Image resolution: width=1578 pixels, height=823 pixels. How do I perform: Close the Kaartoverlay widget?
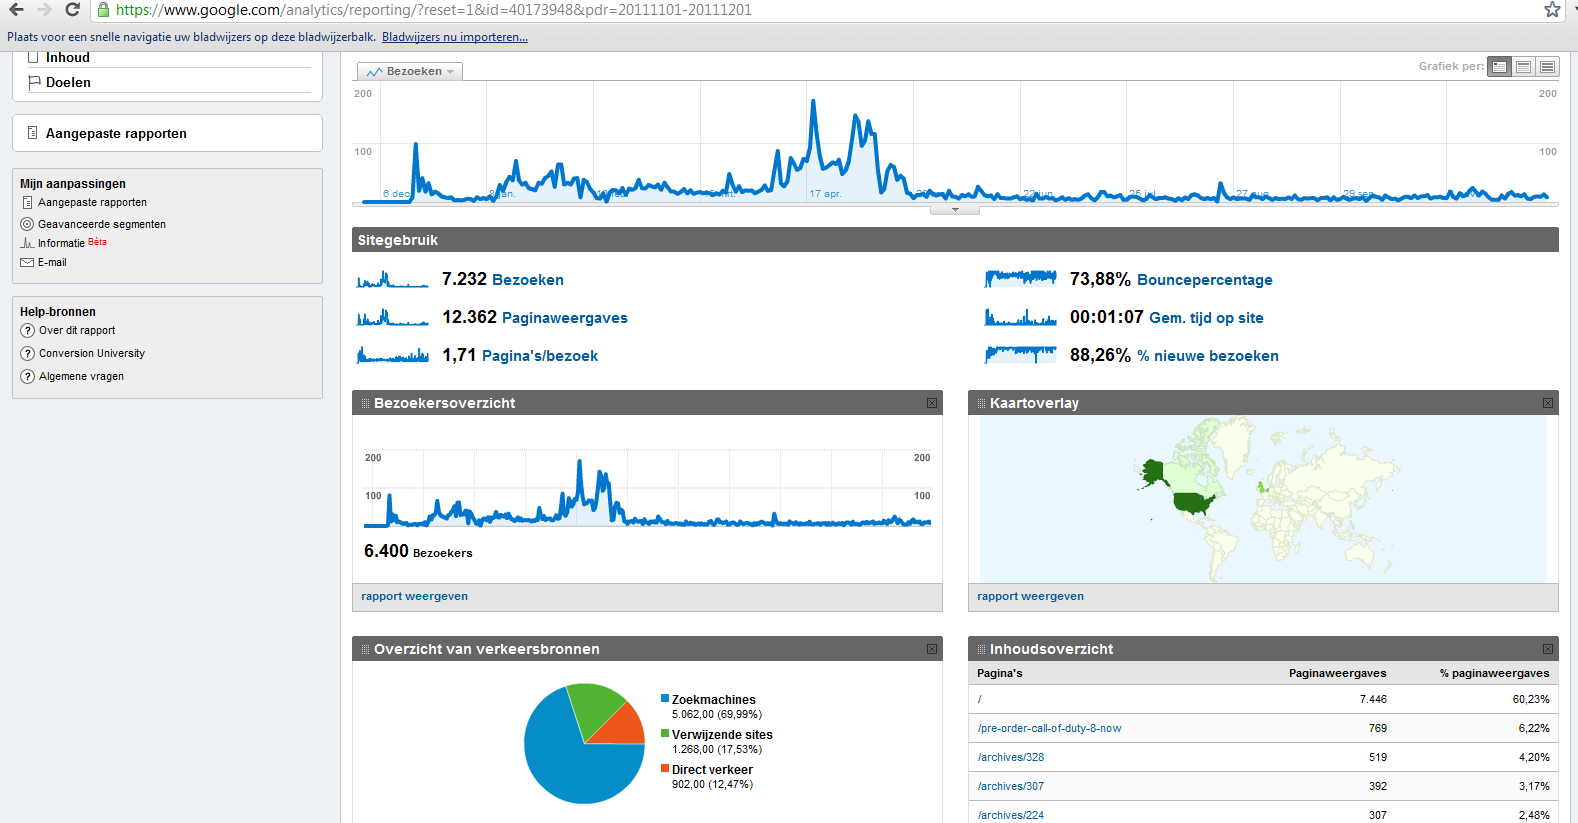pos(1548,403)
